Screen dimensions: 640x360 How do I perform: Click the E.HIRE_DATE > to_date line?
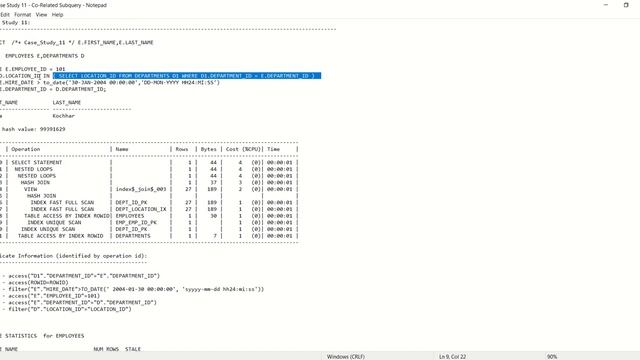tap(110, 82)
